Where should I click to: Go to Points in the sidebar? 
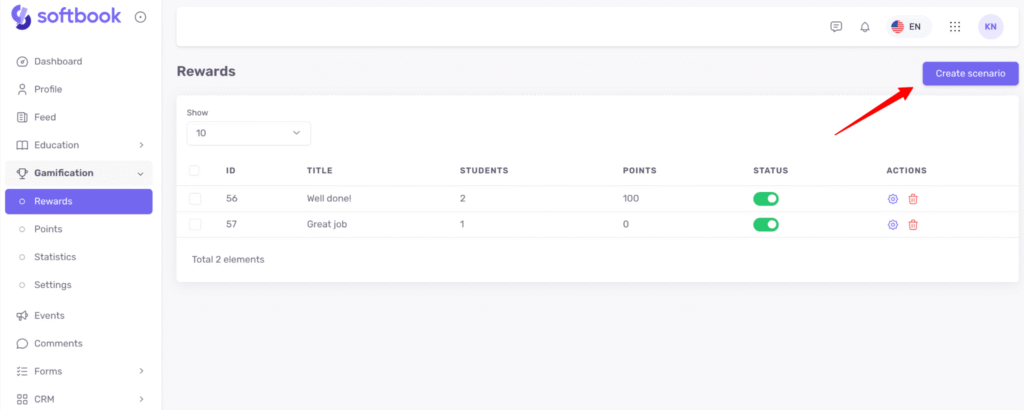coord(48,229)
